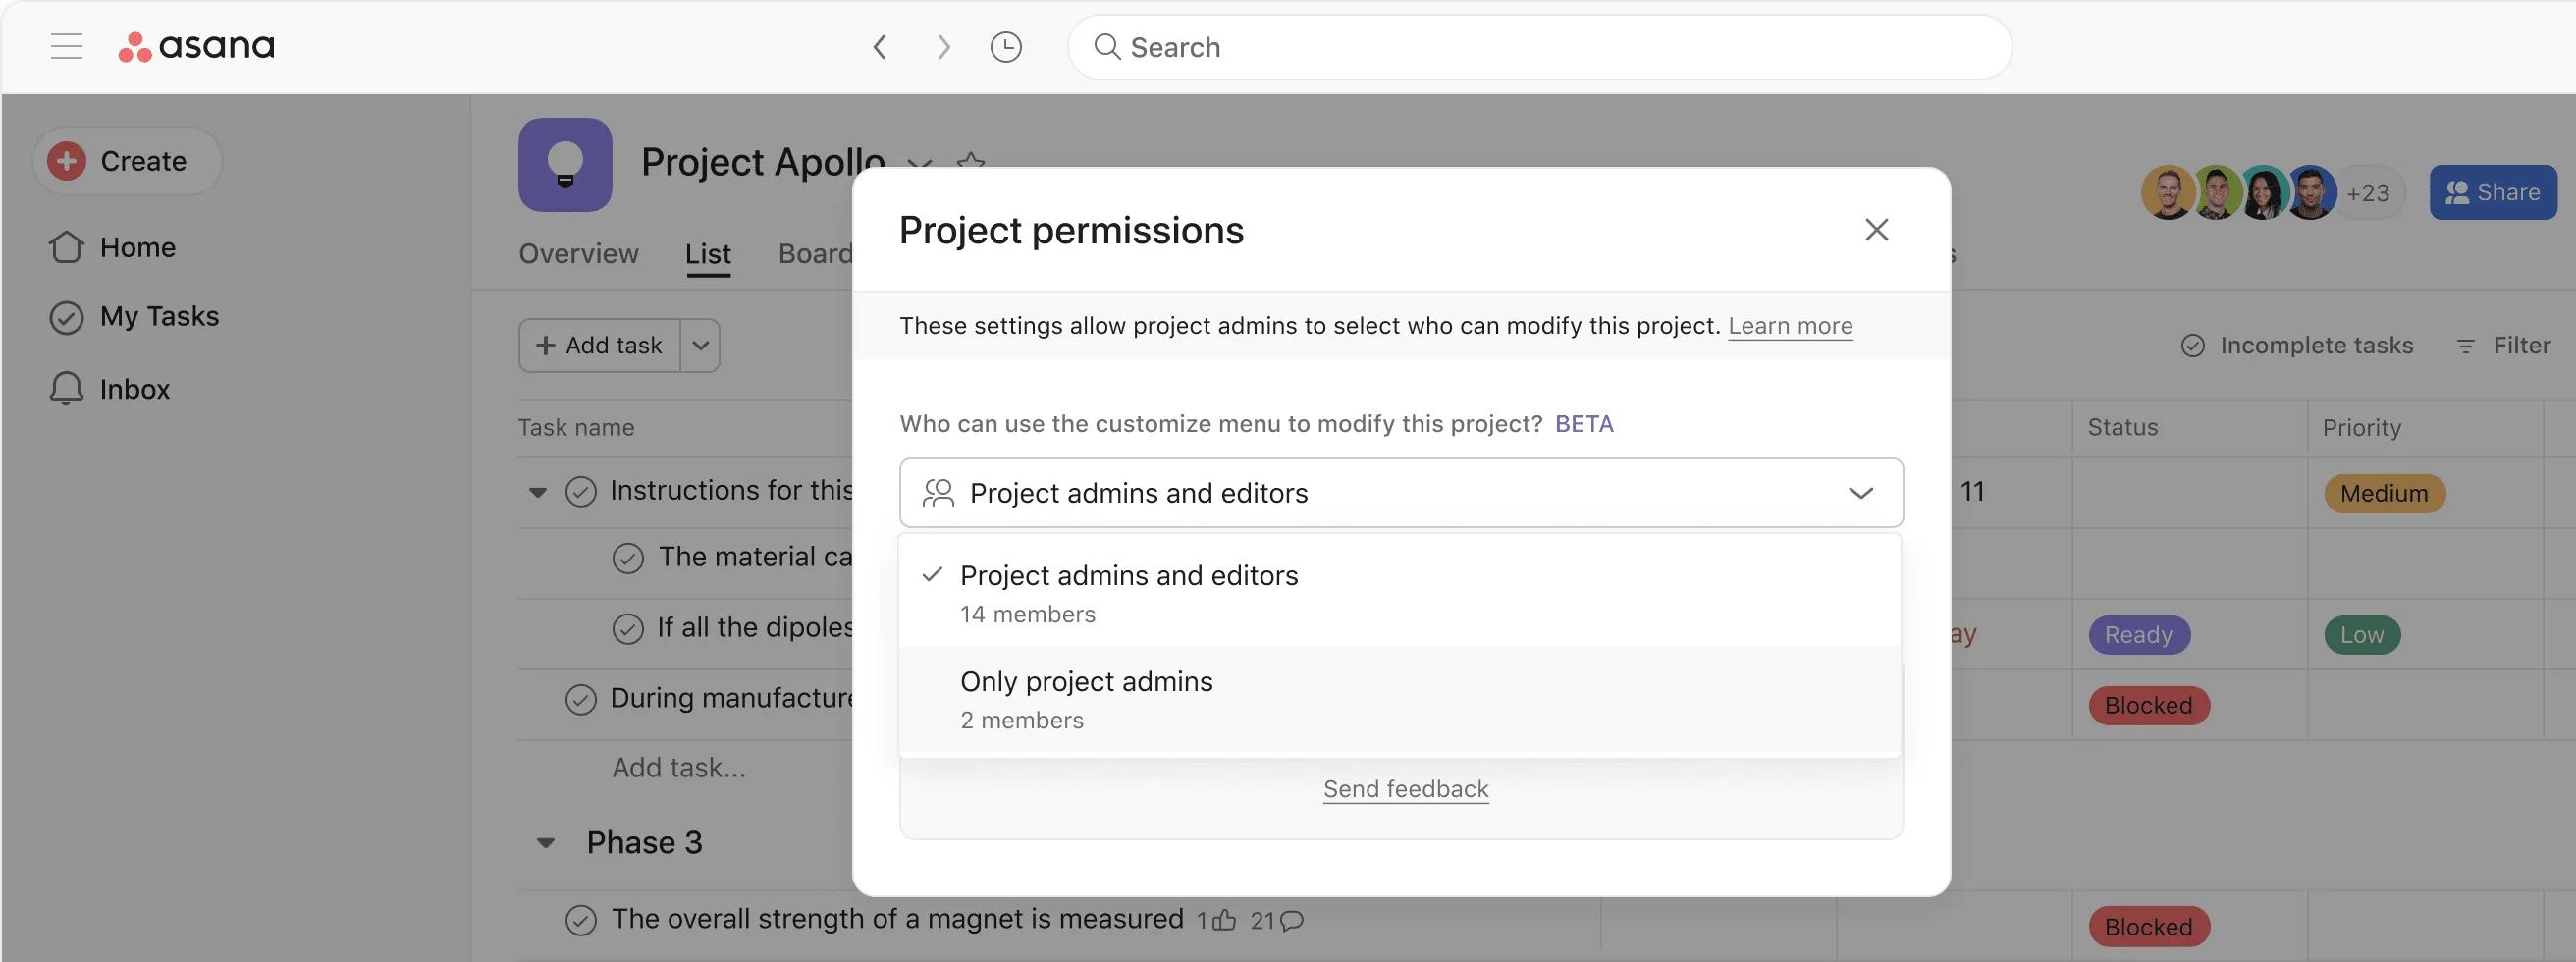Open the hamburger navigation menu

pos(66,46)
